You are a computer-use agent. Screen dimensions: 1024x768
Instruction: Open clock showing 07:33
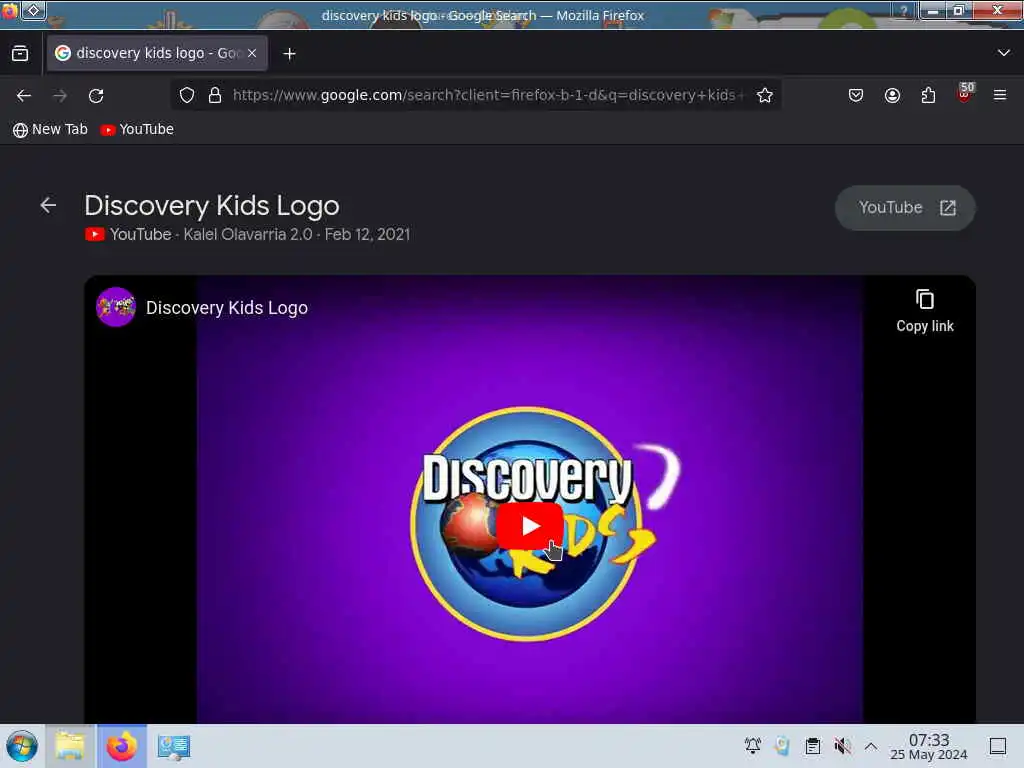click(x=929, y=746)
